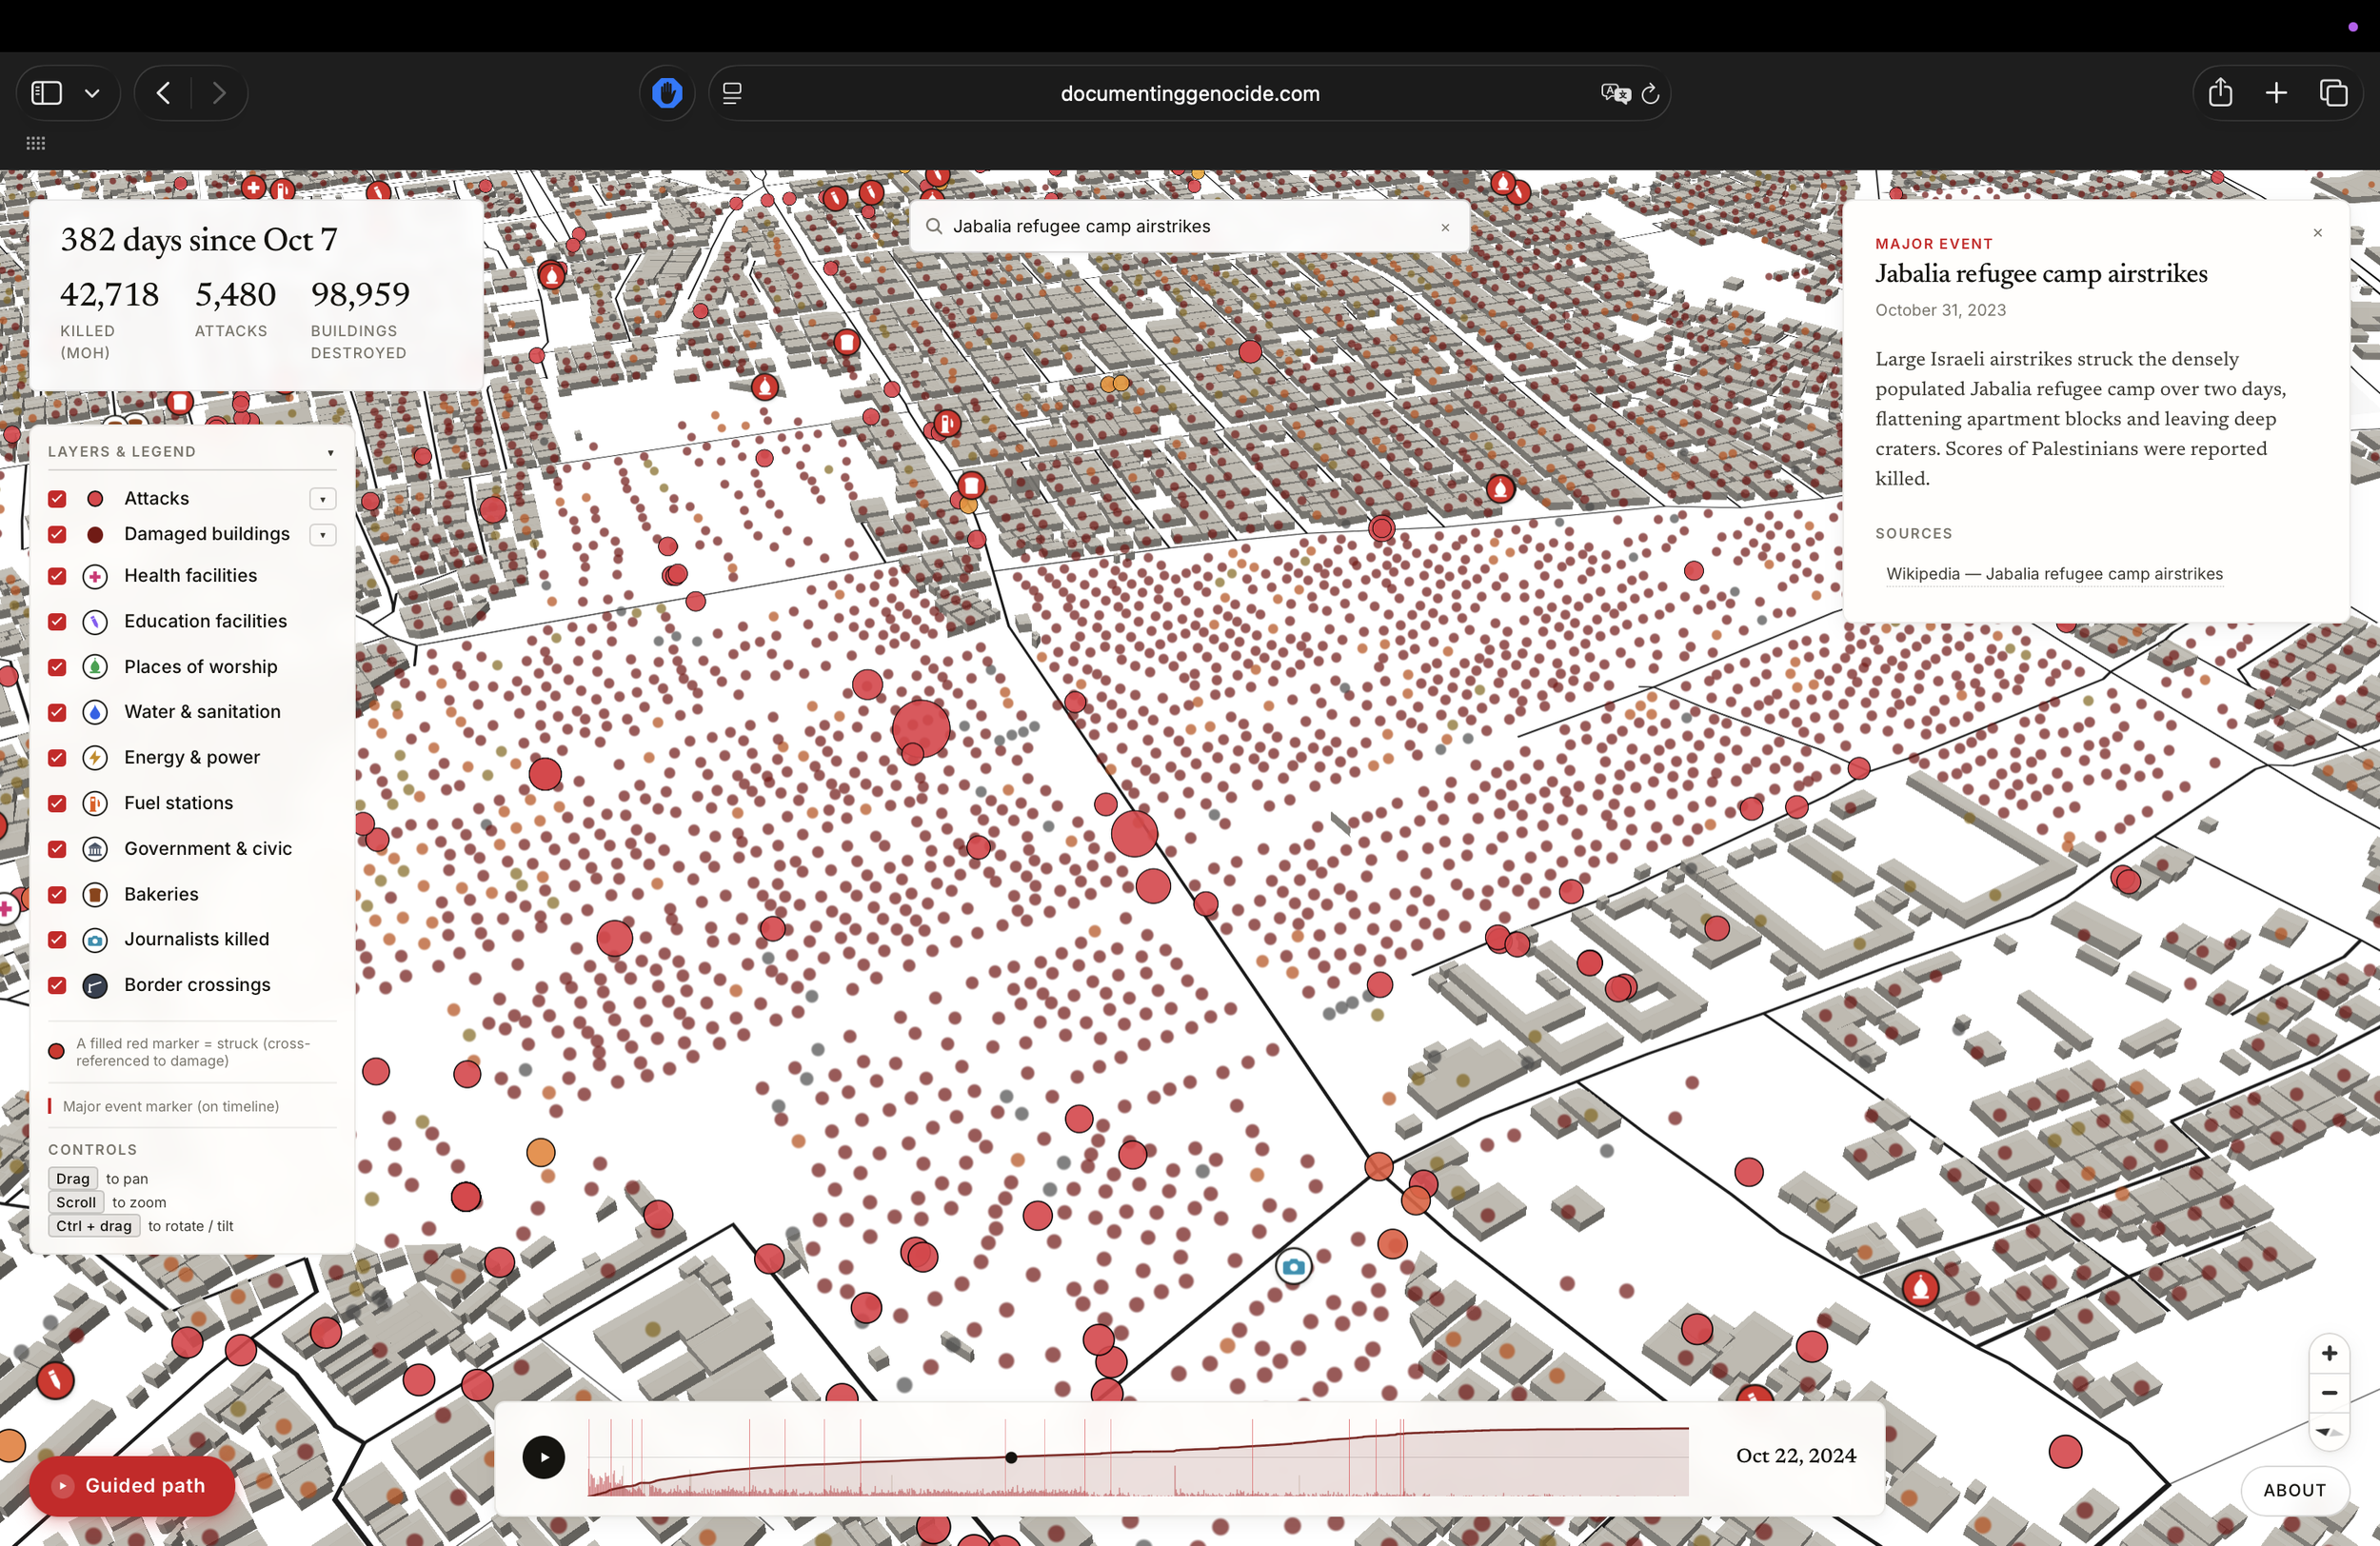
Task: Click the Education facilities legend icon
Action: pos(95,621)
